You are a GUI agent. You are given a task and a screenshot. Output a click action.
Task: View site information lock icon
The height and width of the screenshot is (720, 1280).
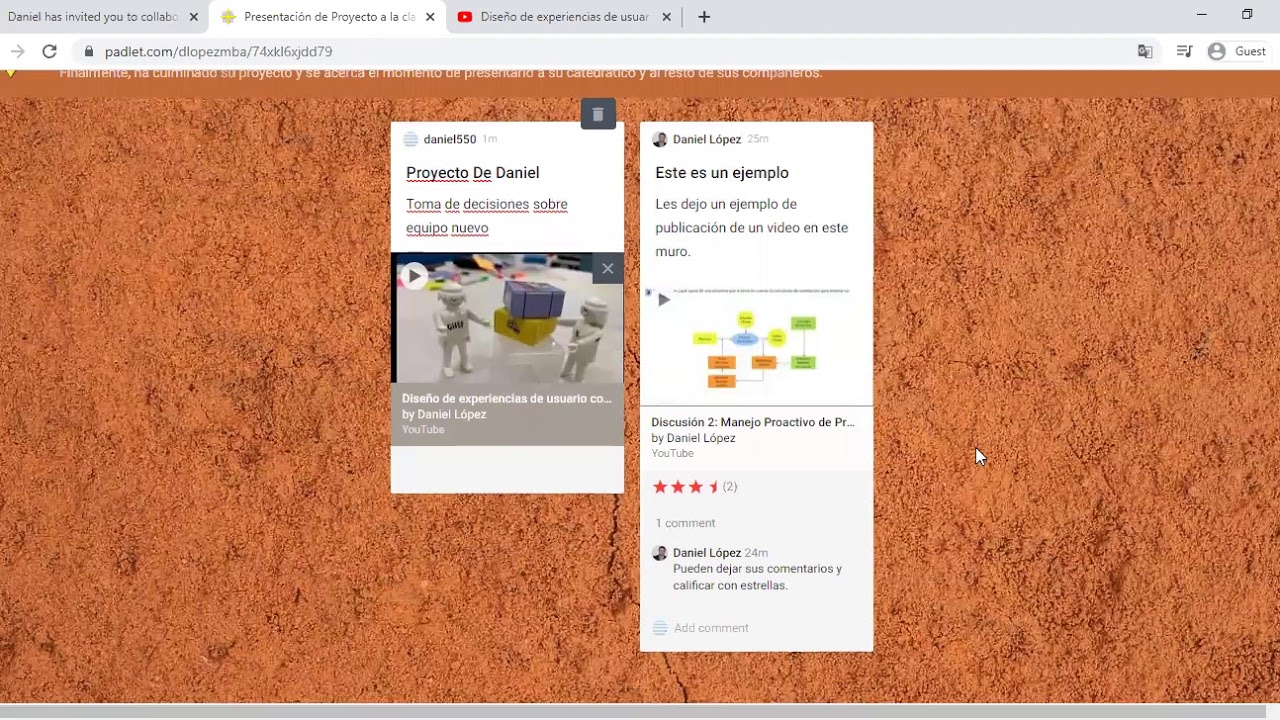[88, 51]
